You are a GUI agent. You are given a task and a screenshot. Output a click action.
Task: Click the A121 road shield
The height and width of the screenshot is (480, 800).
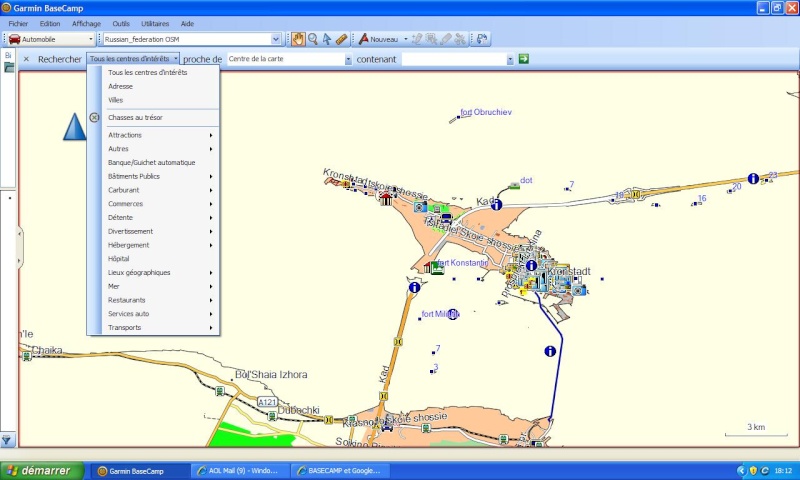267,402
